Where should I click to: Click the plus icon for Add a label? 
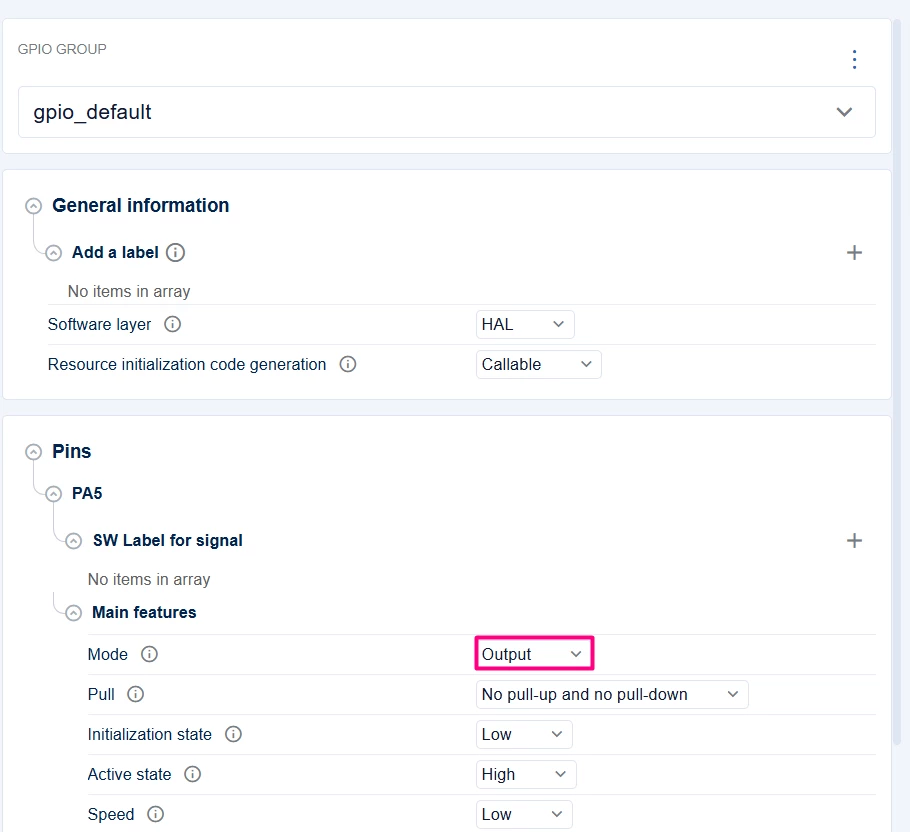pyautogui.click(x=854, y=252)
